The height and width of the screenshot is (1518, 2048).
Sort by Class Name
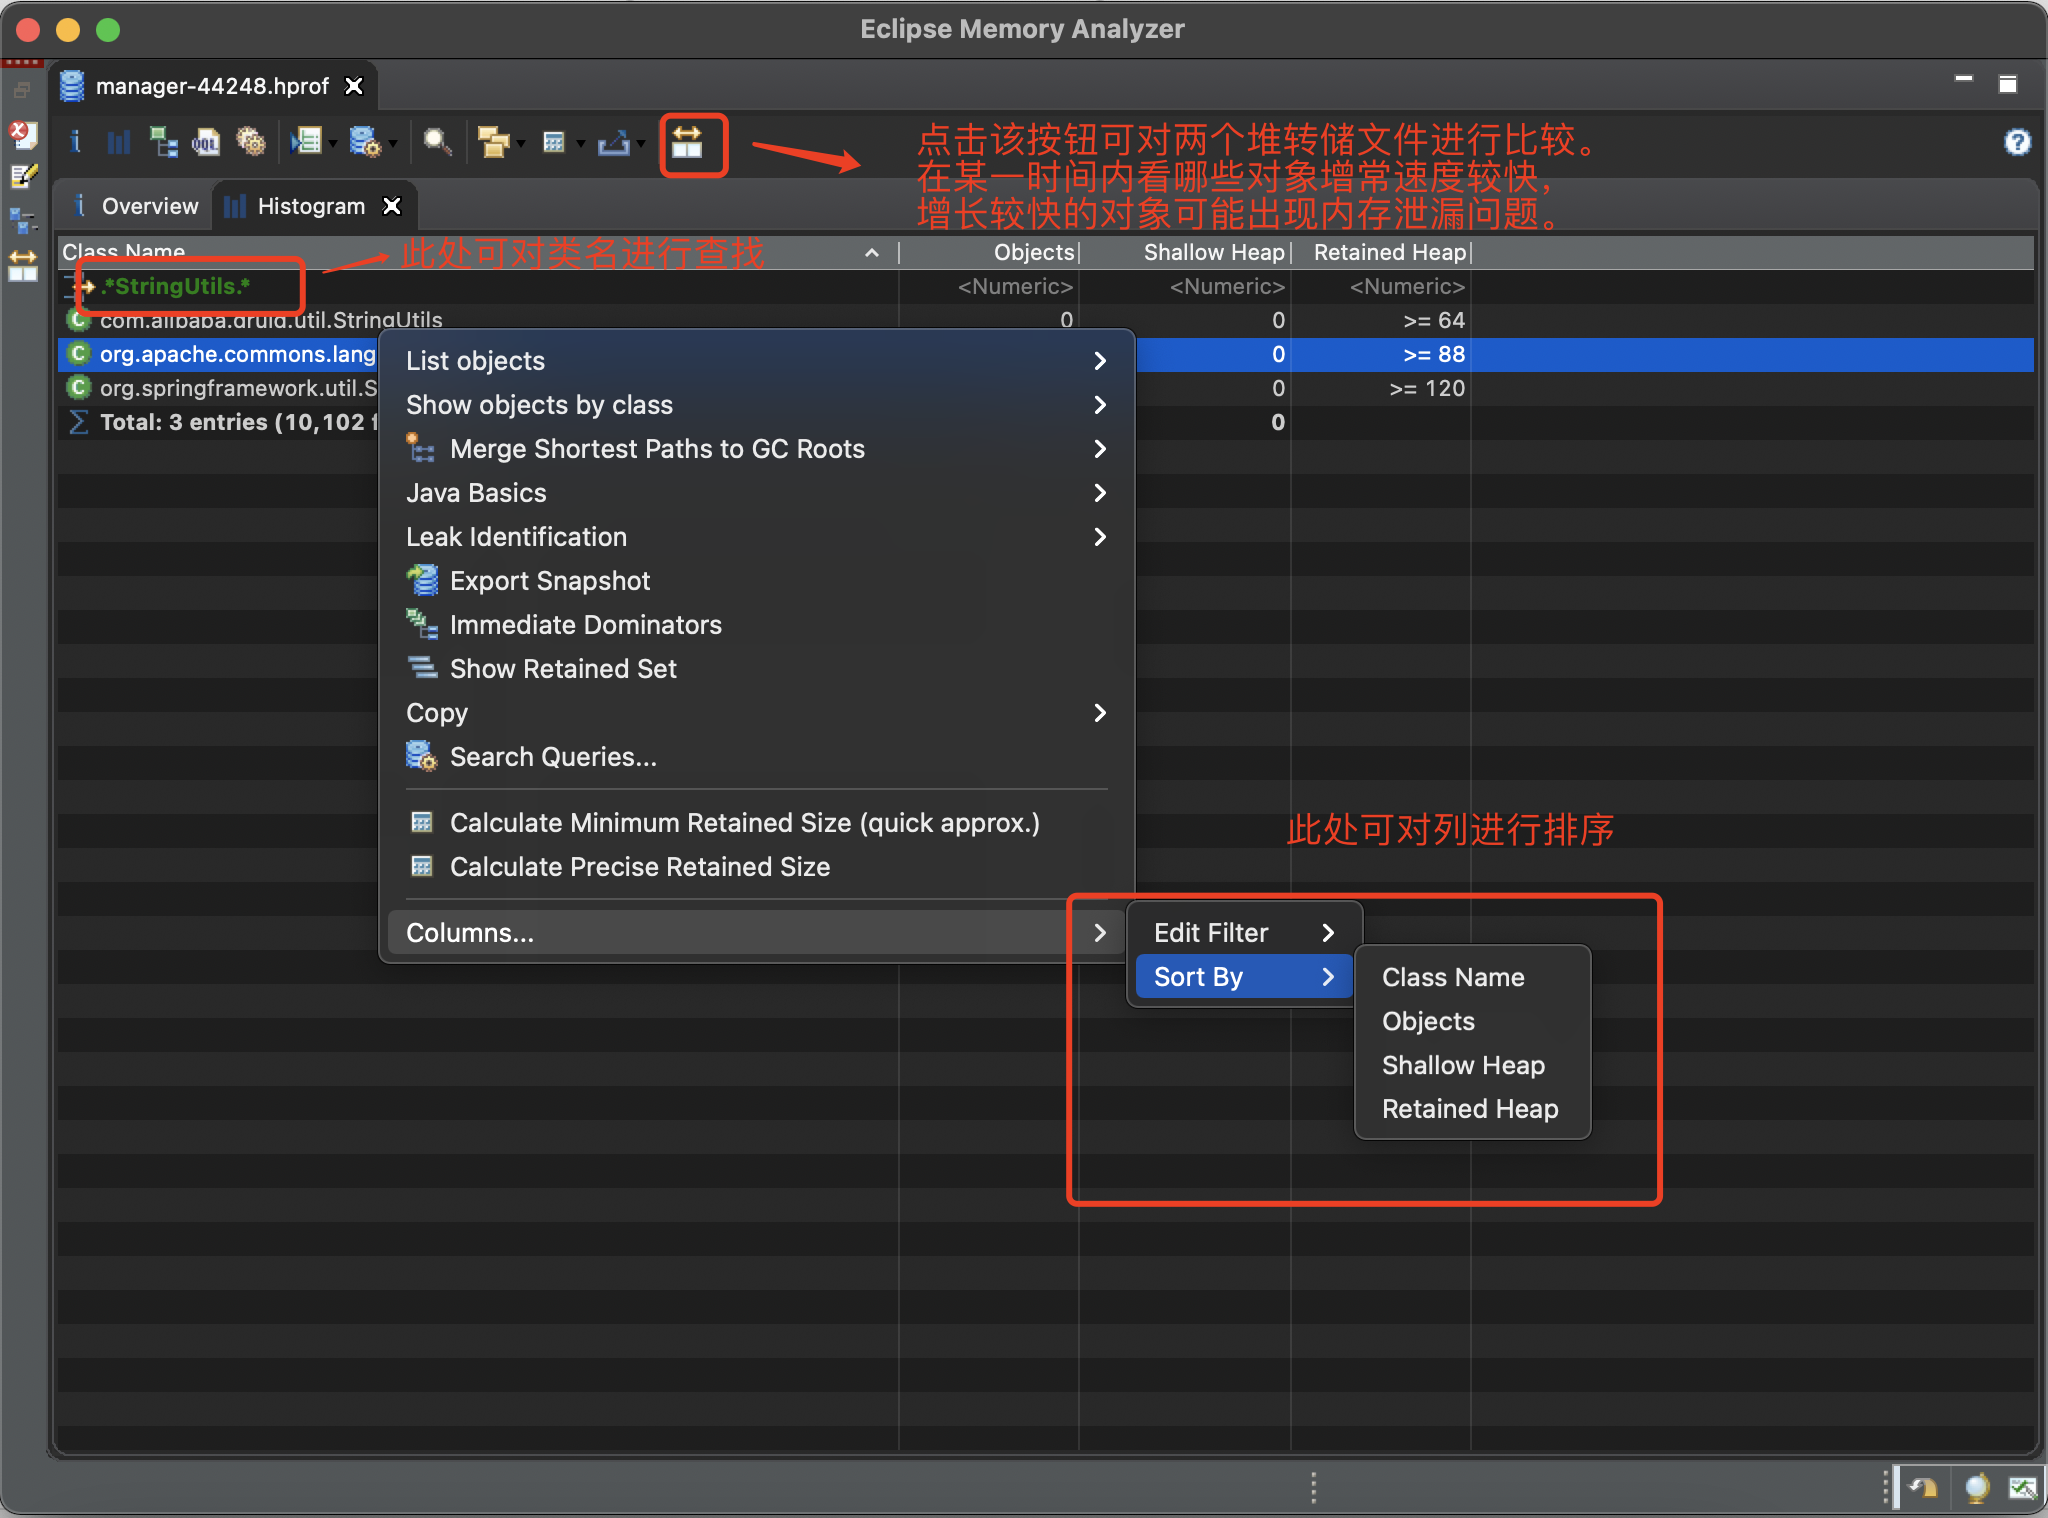[1472, 977]
